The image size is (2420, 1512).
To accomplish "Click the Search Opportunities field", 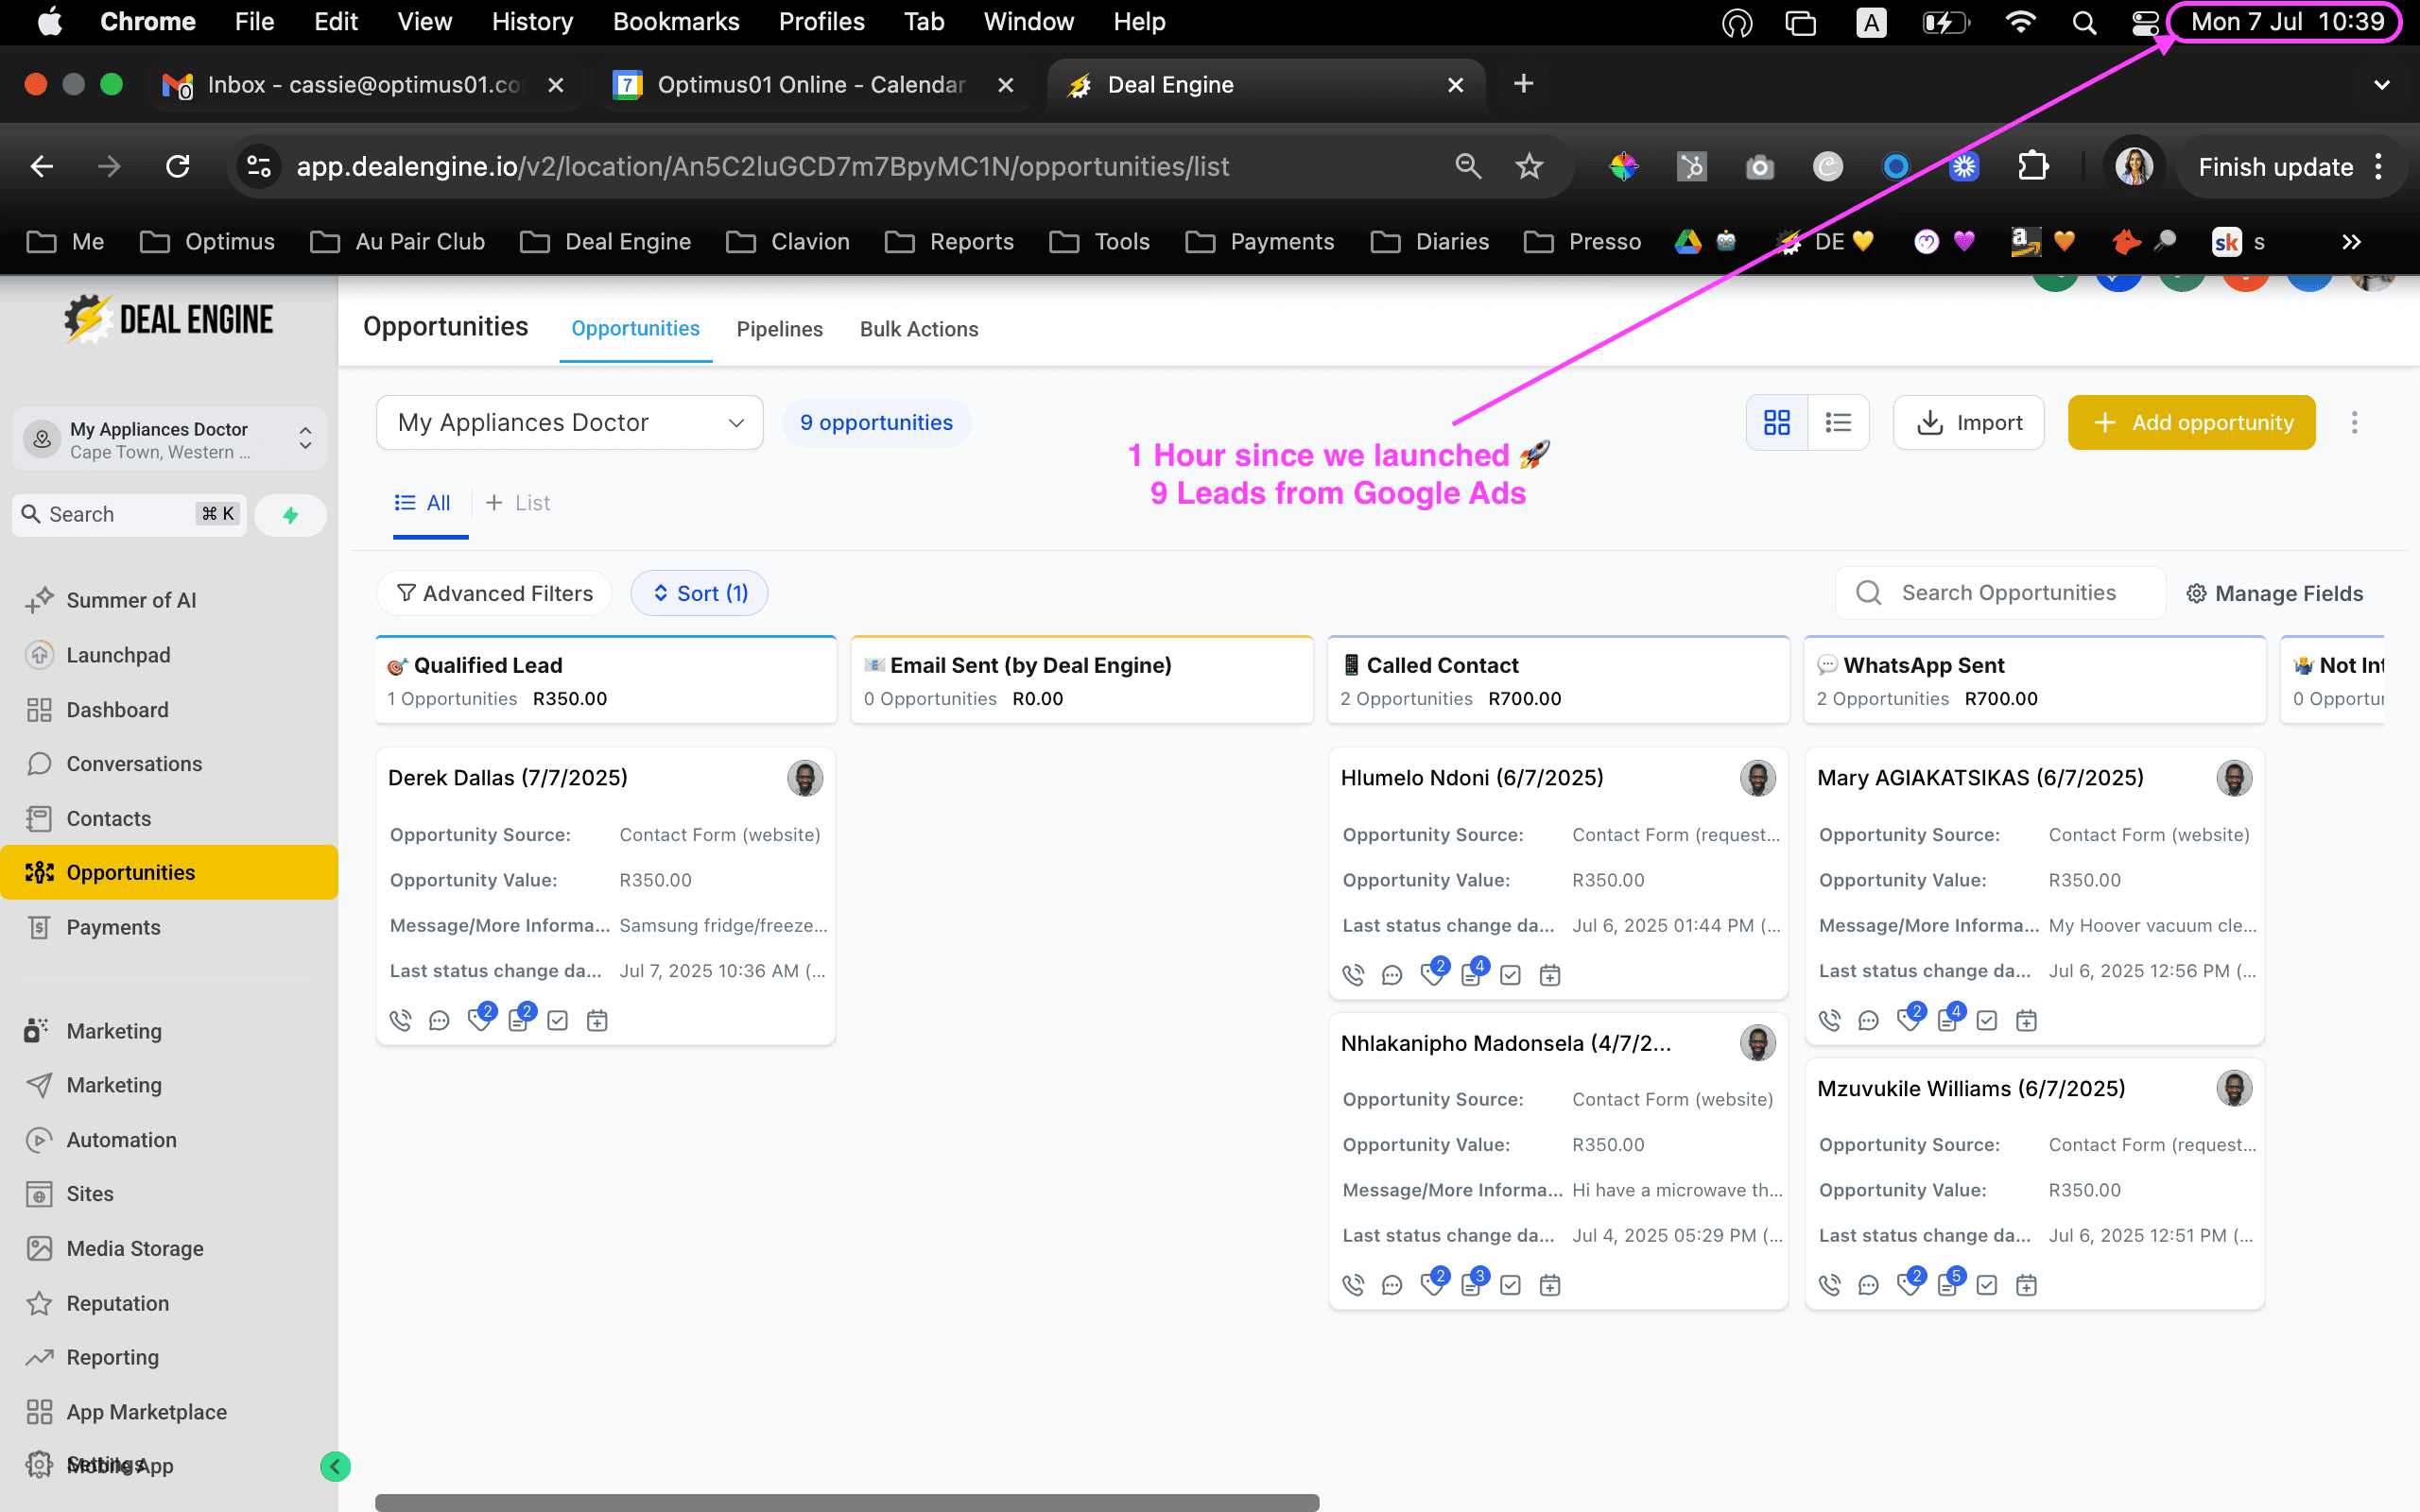I will click(2001, 593).
